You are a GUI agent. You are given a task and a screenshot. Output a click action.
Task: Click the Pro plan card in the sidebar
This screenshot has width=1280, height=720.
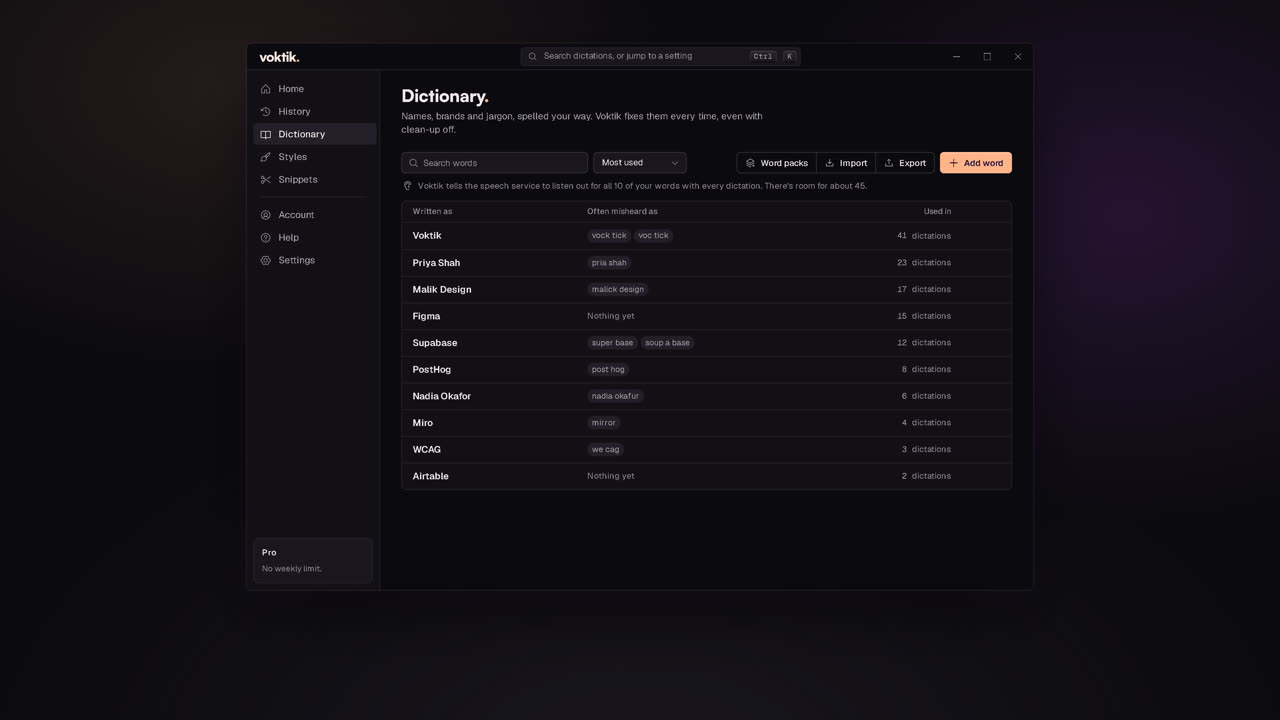[x=313, y=560]
